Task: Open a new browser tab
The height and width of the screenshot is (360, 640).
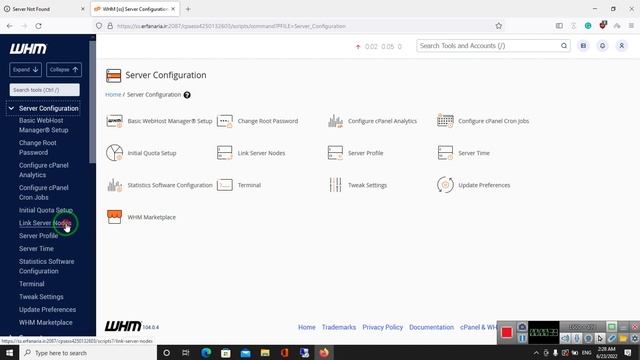Action: click(x=188, y=9)
